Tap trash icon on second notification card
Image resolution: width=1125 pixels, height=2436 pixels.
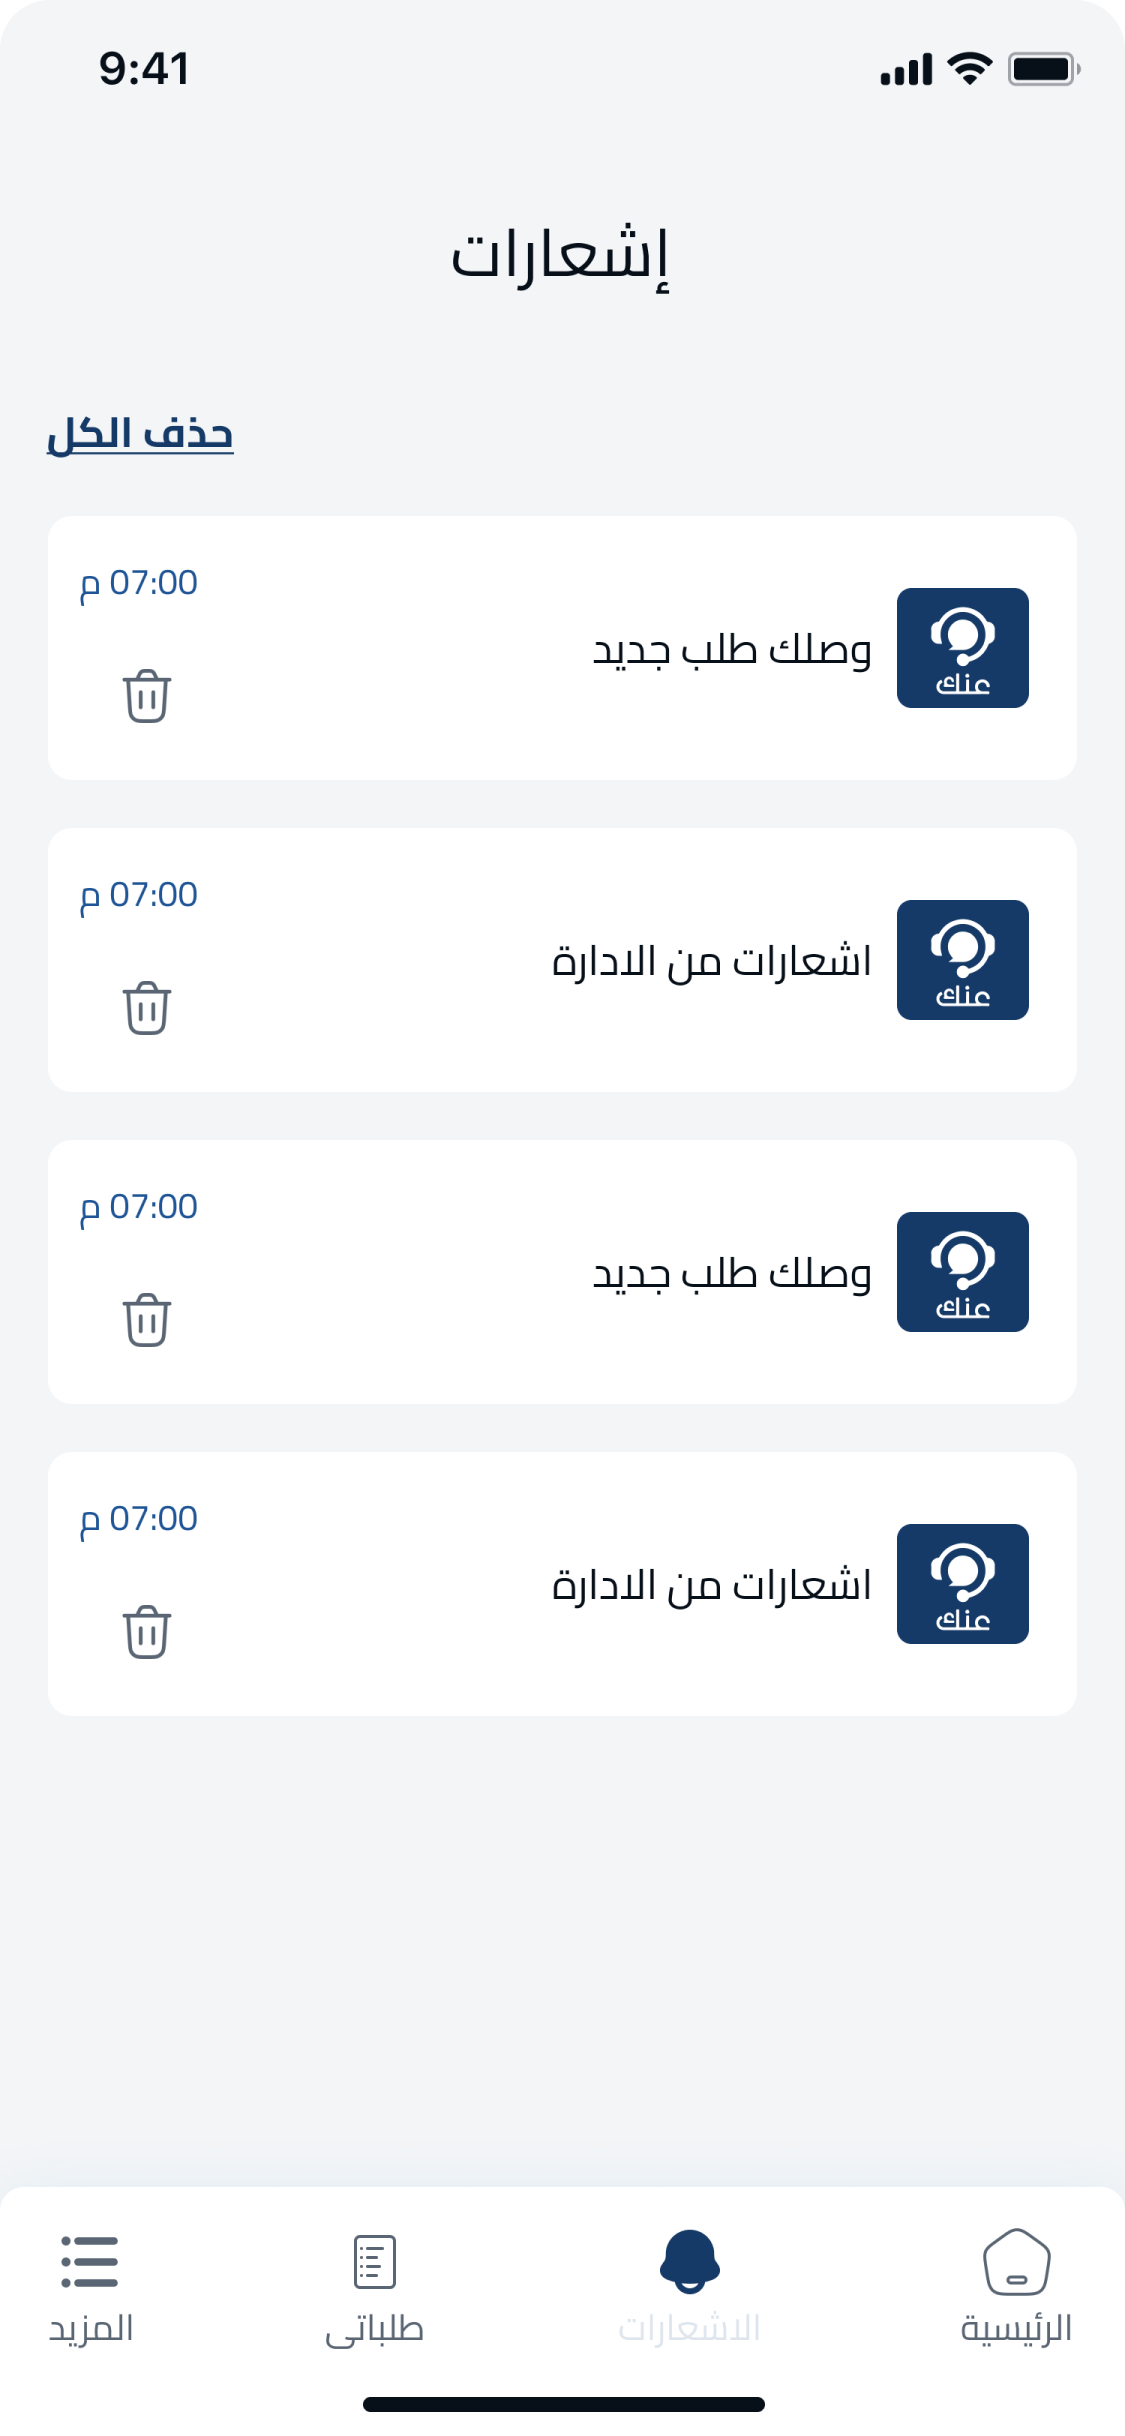click(147, 1008)
